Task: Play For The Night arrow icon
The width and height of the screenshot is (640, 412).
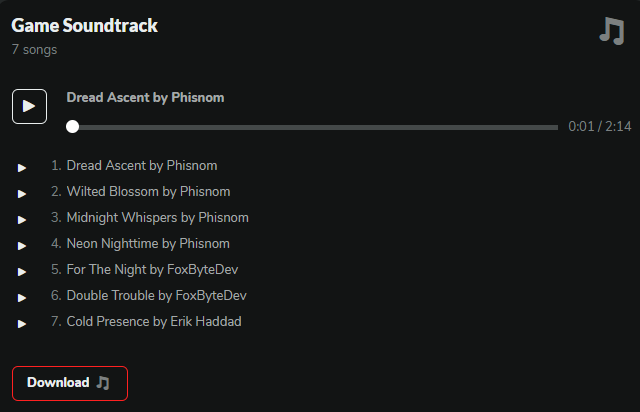Action: pos(22,271)
